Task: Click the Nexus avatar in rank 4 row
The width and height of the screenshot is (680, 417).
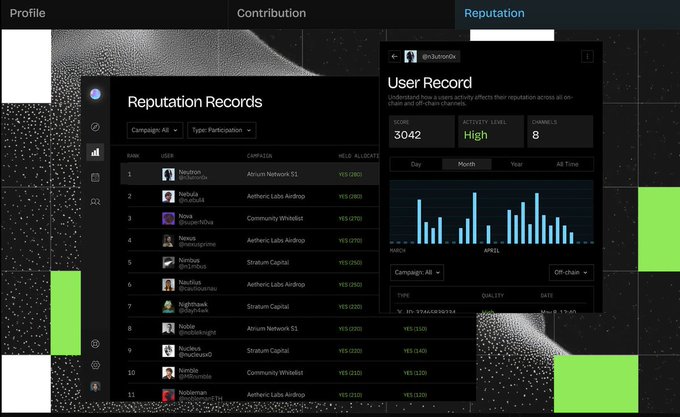Action: tap(168, 241)
